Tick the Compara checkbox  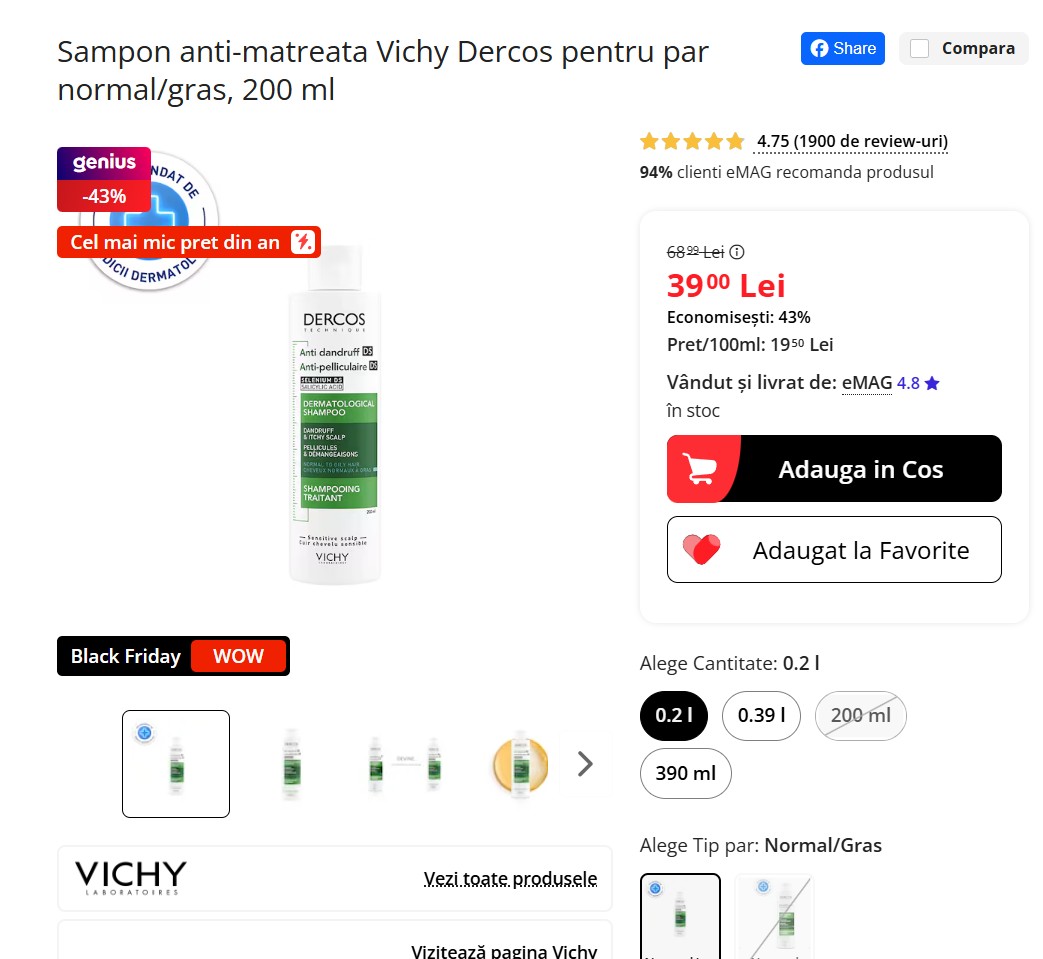(919, 49)
